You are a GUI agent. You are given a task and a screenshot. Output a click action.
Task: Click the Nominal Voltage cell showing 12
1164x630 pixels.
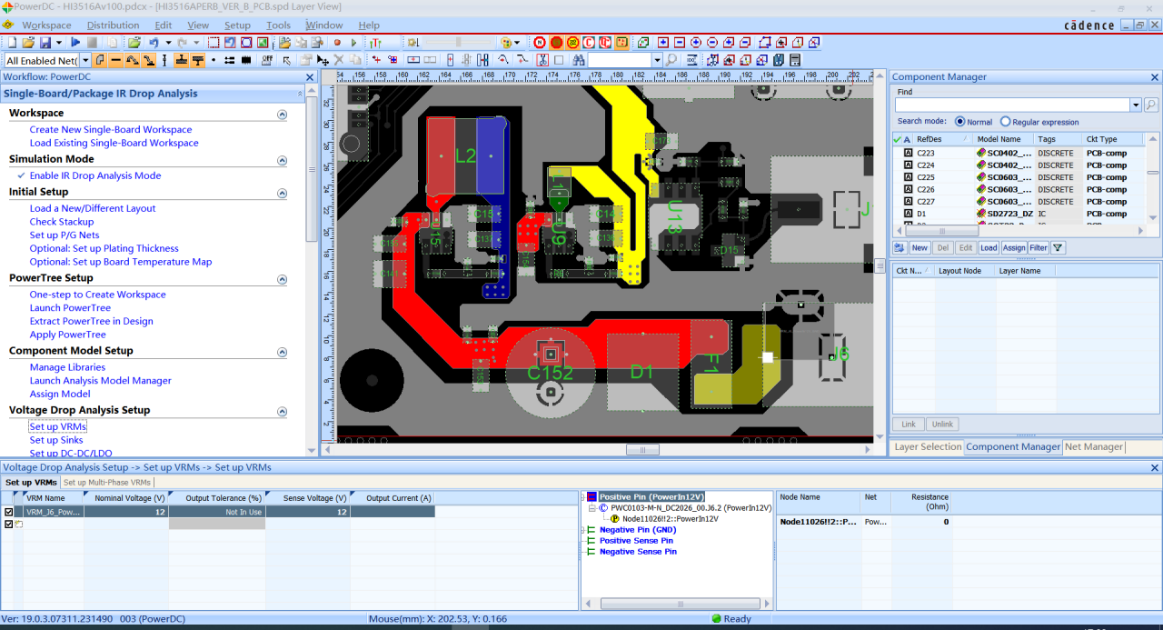126,512
